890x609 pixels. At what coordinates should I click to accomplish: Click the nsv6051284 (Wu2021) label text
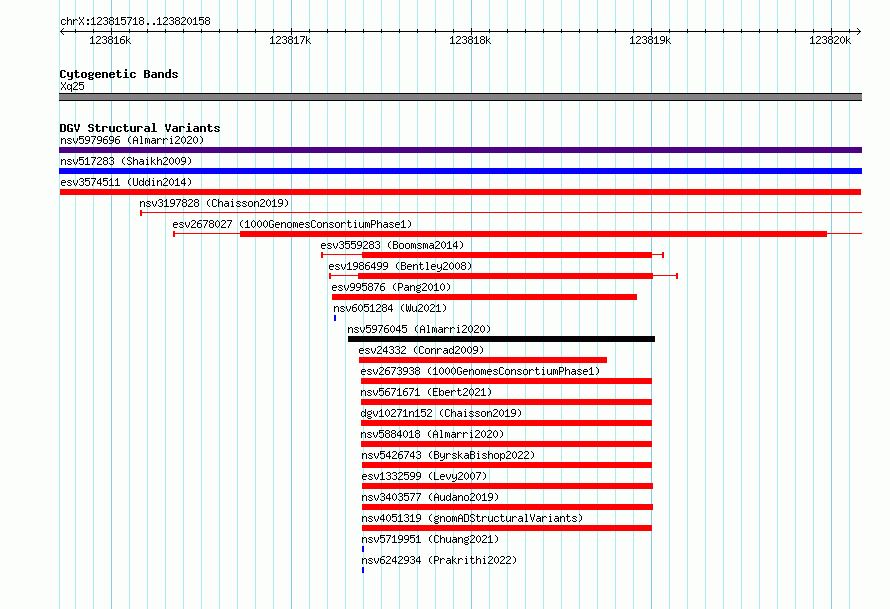[x=390, y=308]
